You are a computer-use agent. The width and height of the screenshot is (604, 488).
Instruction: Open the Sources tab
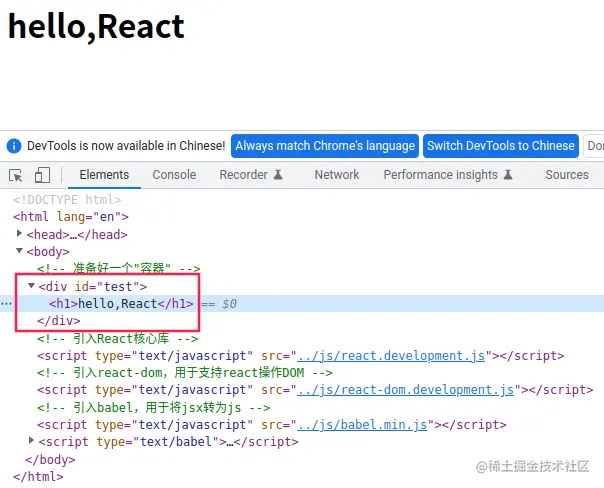click(x=567, y=175)
